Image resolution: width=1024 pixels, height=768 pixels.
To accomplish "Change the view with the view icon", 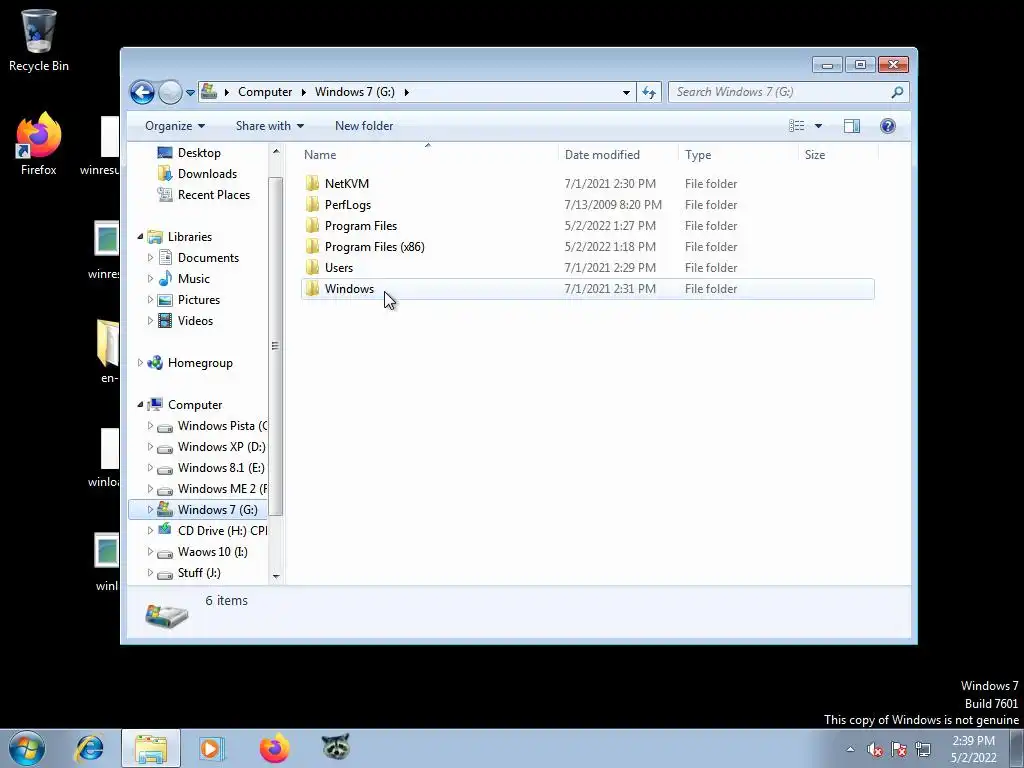I will coord(796,126).
